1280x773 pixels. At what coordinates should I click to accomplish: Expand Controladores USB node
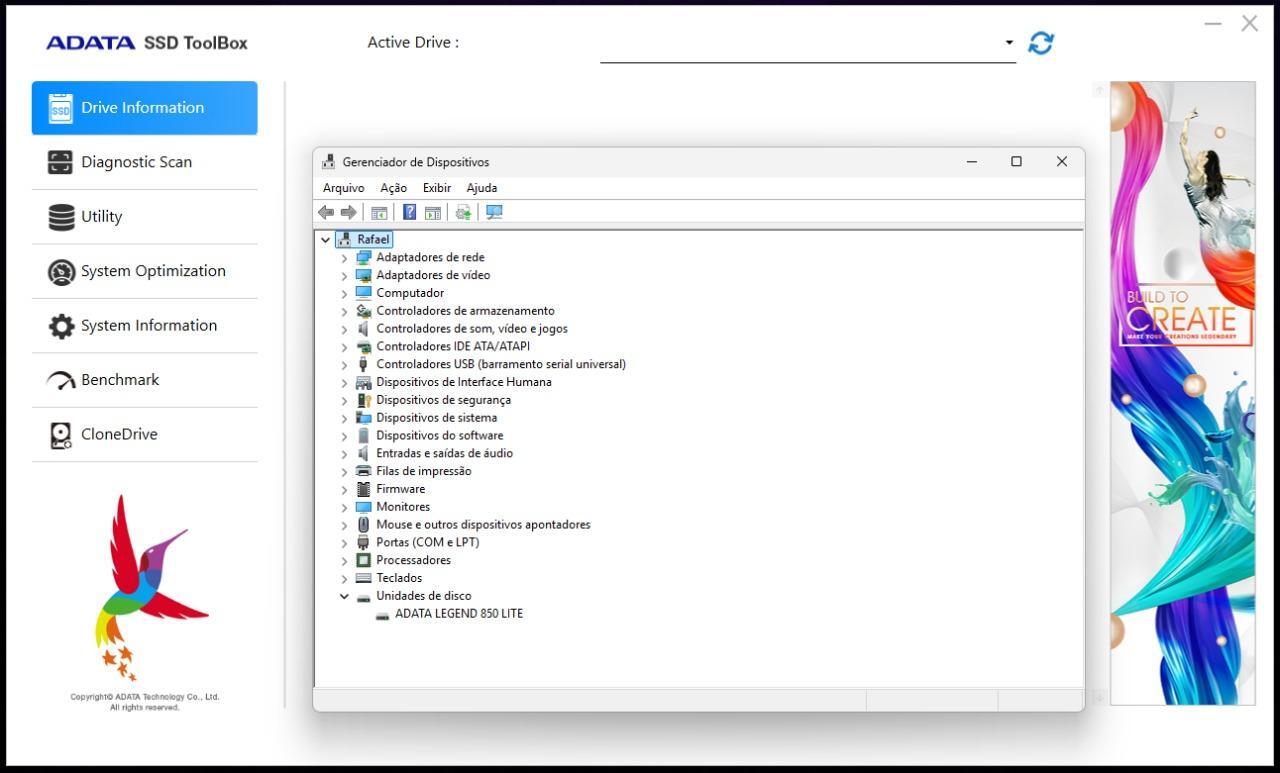[344, 365]
